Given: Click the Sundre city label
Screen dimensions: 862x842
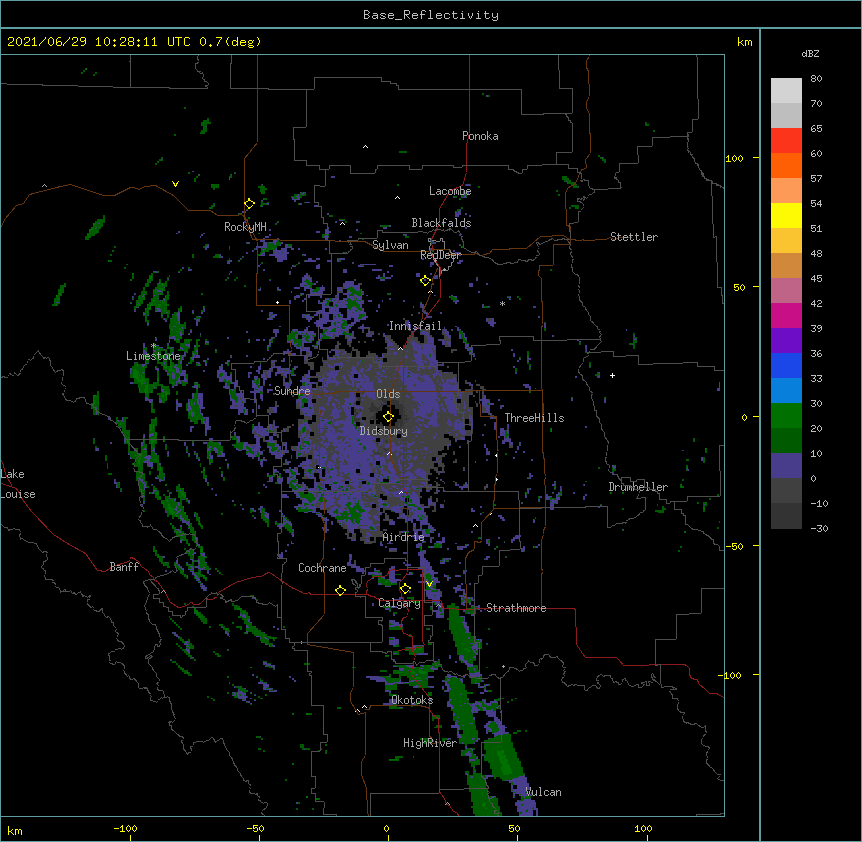Looking at the screenshot, I should [292, 391].
